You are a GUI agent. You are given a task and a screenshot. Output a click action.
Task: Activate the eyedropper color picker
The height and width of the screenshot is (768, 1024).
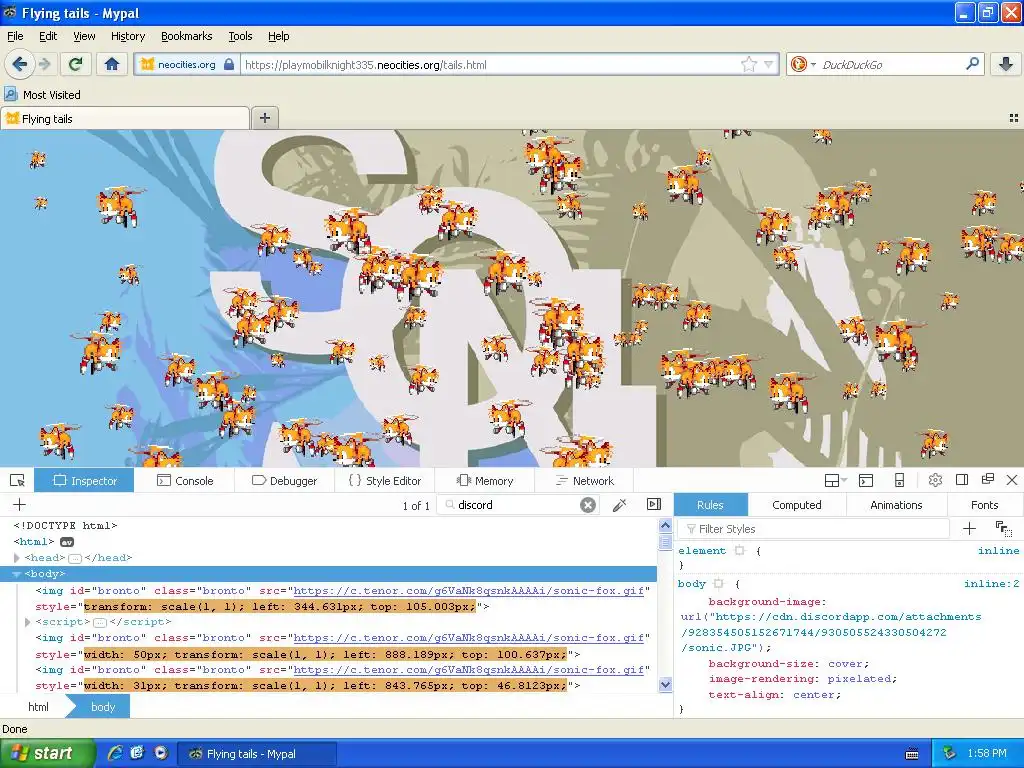pyautogui.click(x=619, y=504)
